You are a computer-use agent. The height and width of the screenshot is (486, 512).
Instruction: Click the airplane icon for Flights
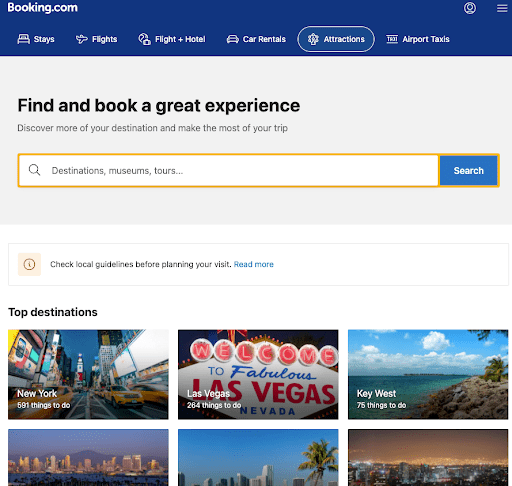[x=82, y=39]
